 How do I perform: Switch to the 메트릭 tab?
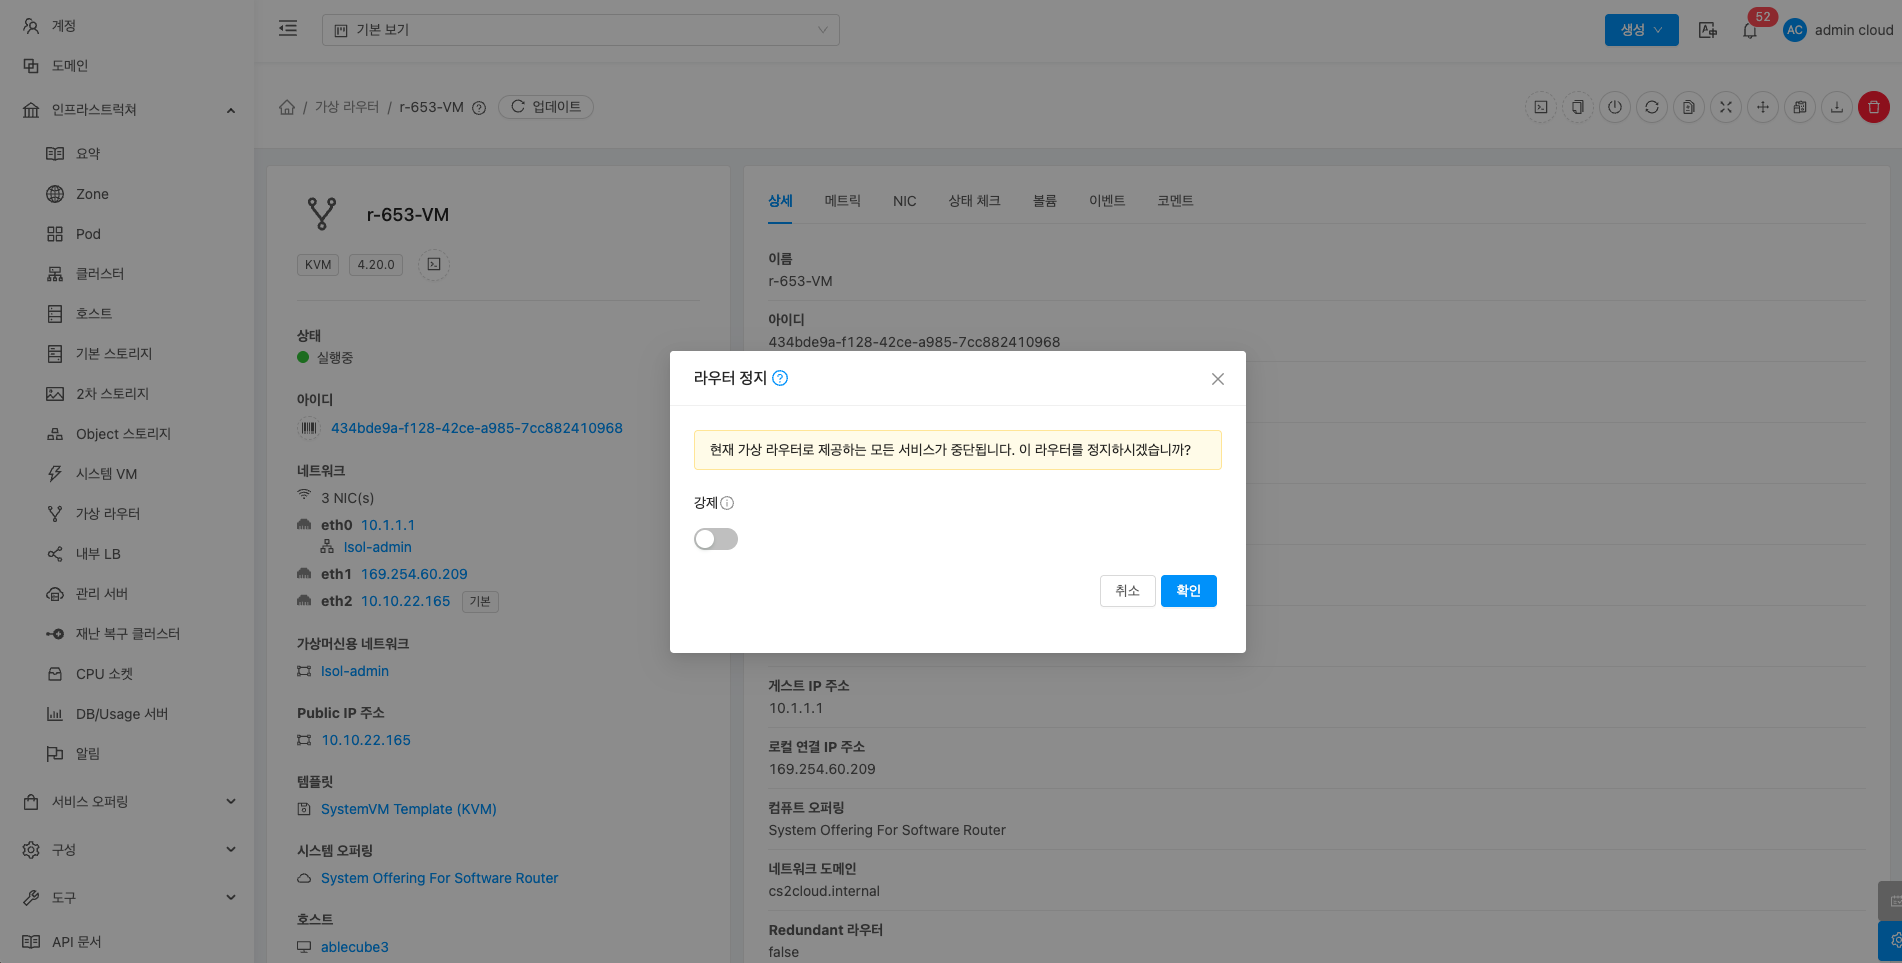[842, 201]
